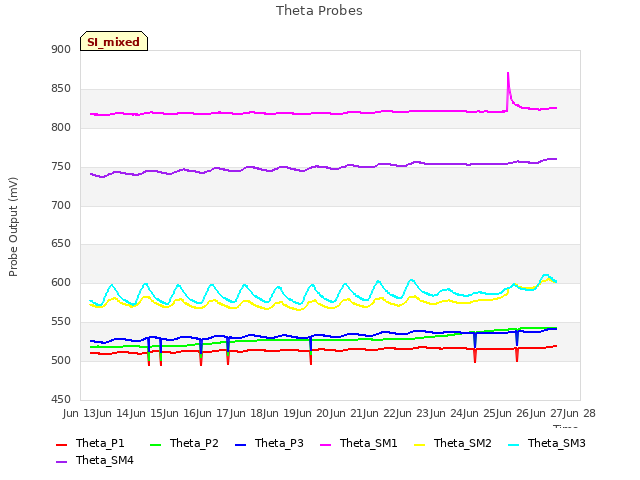
Task: Click the Jun 14 x-axis date label
Action: [114, 413]
